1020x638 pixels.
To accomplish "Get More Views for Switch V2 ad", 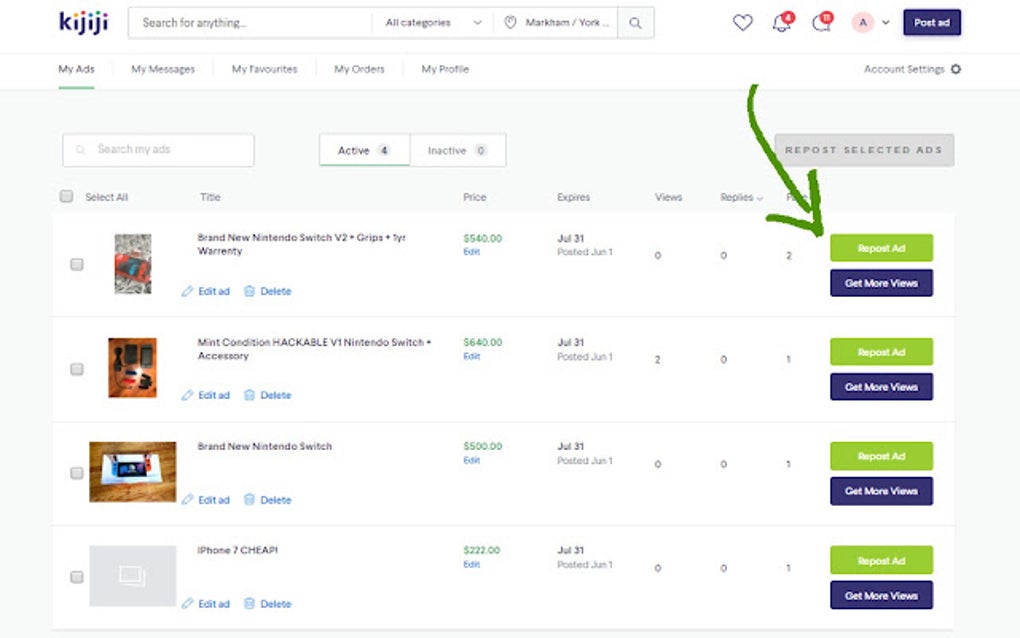I will point(881,283).
